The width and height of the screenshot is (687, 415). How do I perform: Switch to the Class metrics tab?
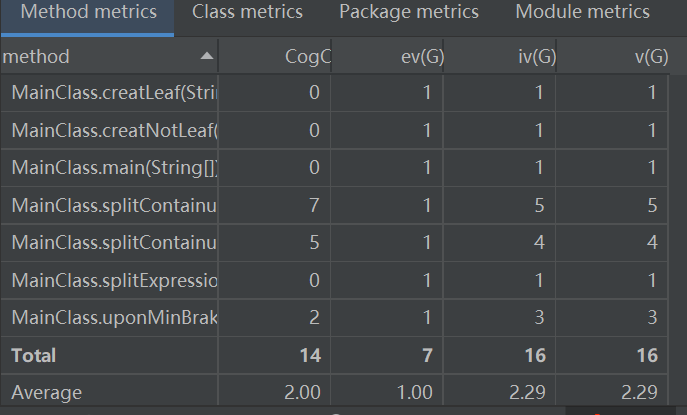tap(247, 12)
